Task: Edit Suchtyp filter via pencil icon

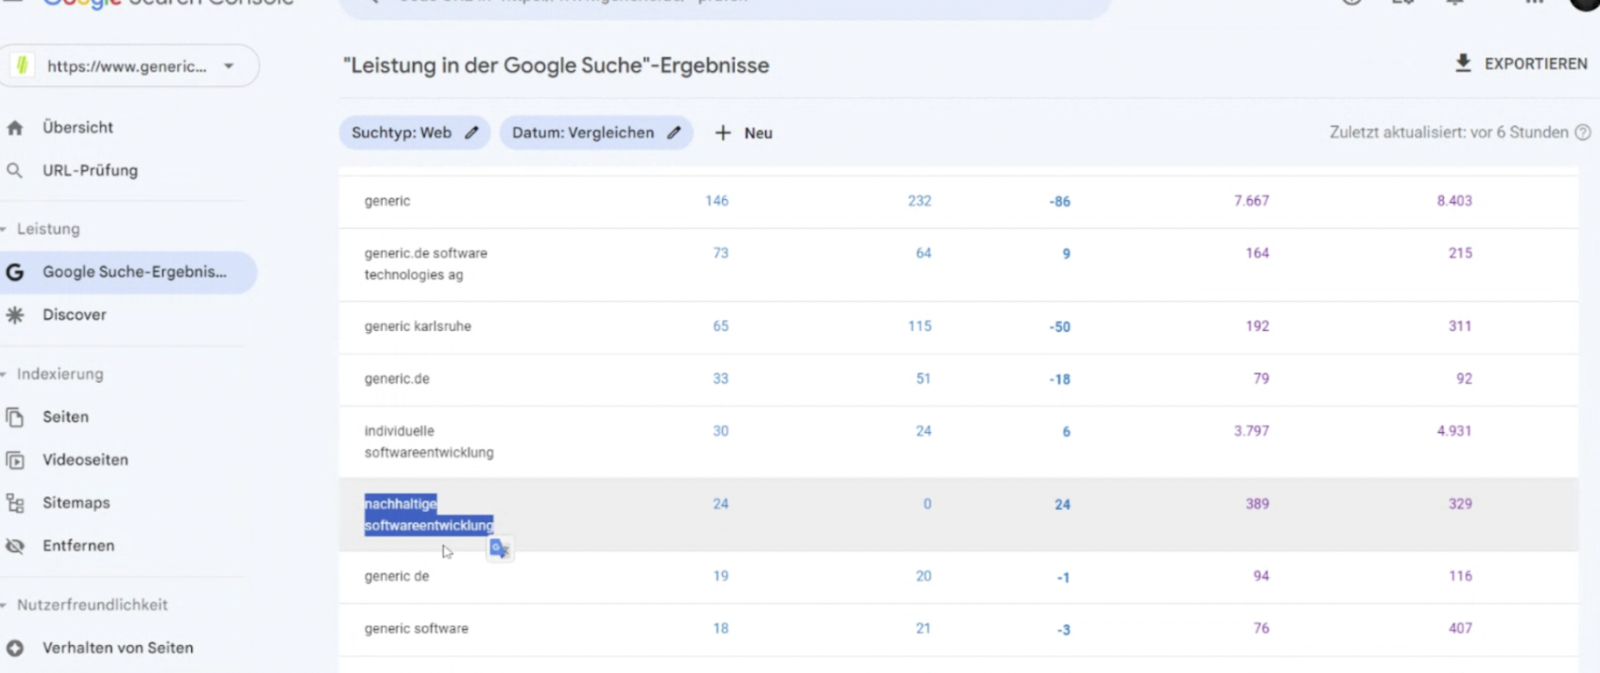Action: tap(472, 133)
